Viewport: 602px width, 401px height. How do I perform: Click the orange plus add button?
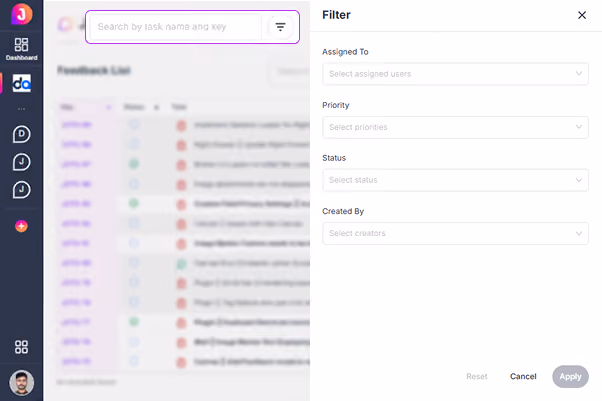coord(22,226)
